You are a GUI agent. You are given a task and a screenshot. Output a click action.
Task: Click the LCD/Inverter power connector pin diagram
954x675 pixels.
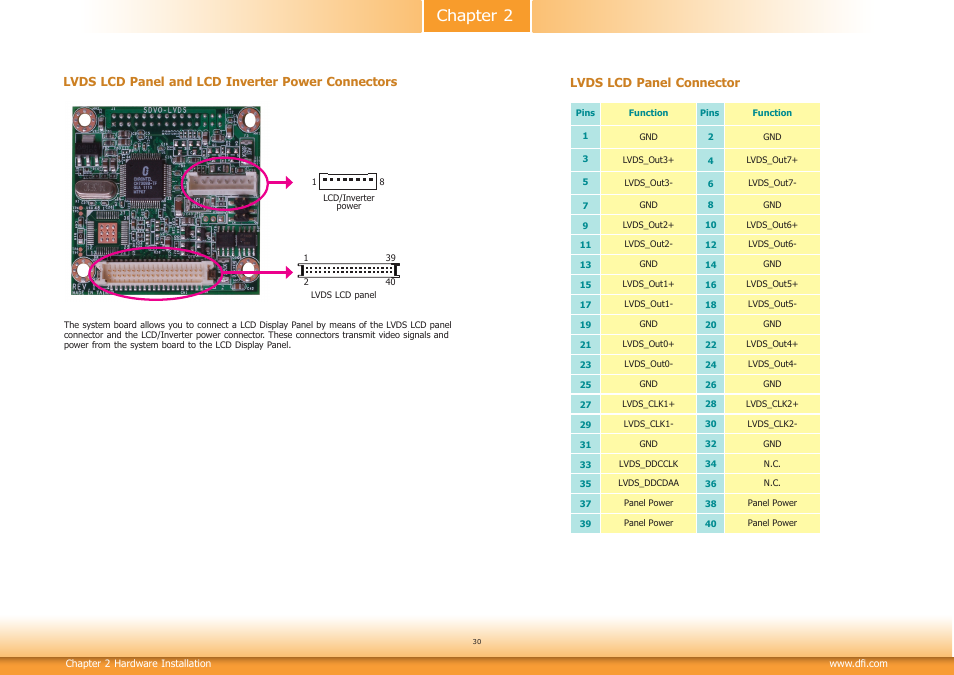pos(348,181)
